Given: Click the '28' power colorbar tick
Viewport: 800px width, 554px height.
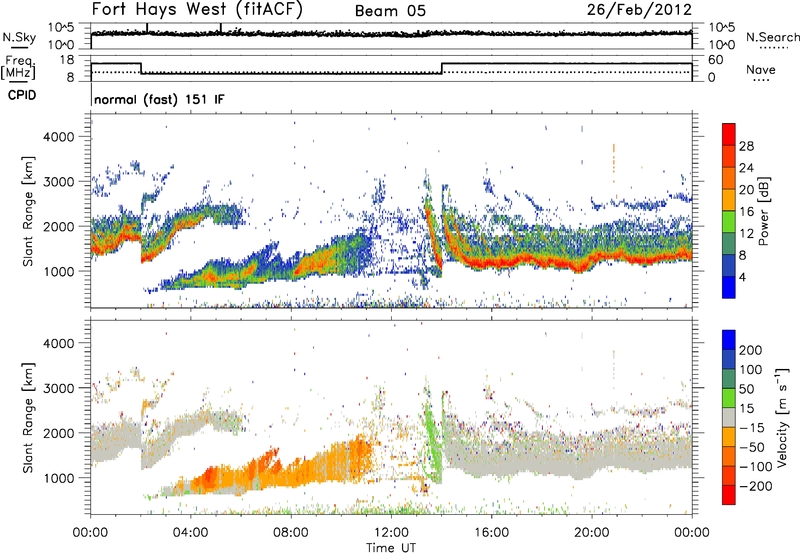Looking at the screenshot, I should [x=746, y=146].
